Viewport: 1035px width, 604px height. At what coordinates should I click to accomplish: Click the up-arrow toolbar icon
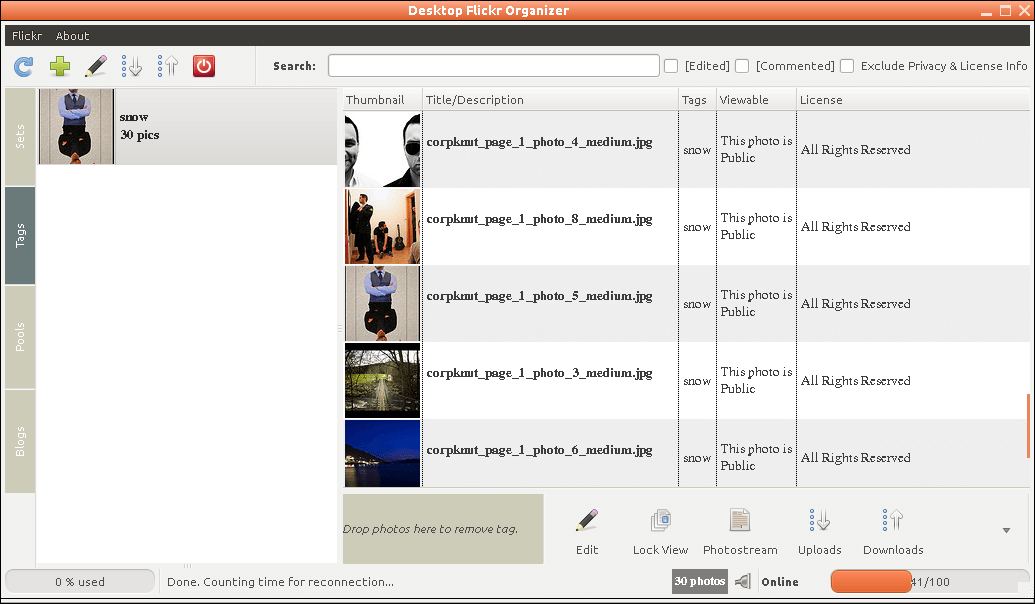(168, 66)
